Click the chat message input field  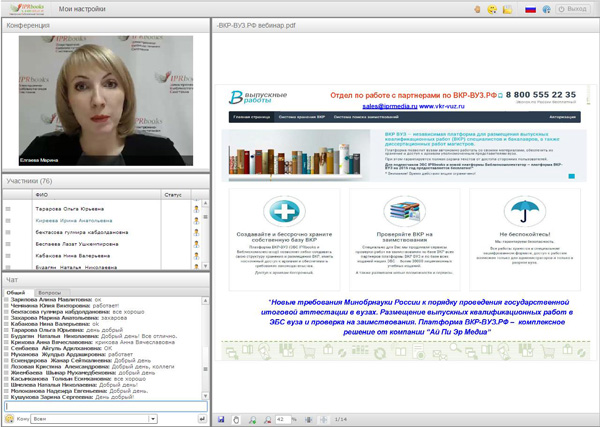tap(106, 406)
